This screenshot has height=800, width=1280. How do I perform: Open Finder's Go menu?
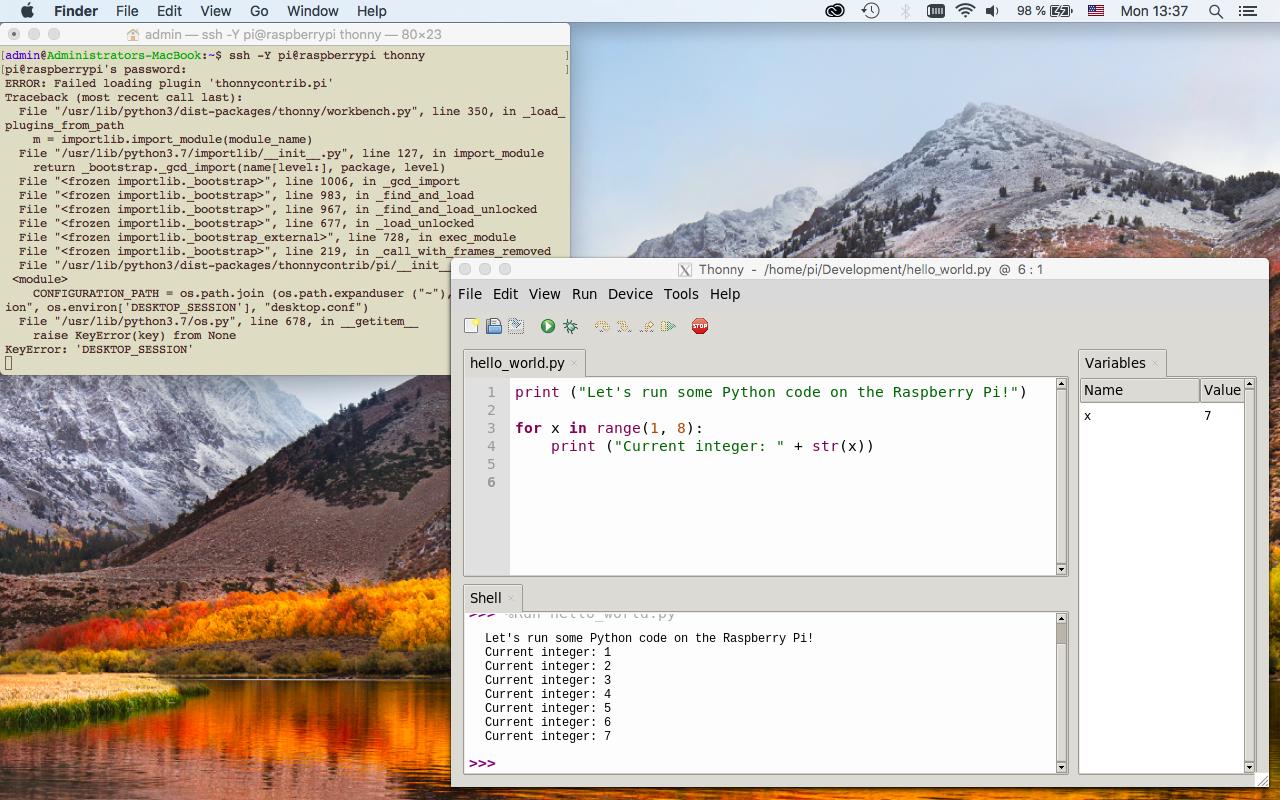click(x=259, y=11)
